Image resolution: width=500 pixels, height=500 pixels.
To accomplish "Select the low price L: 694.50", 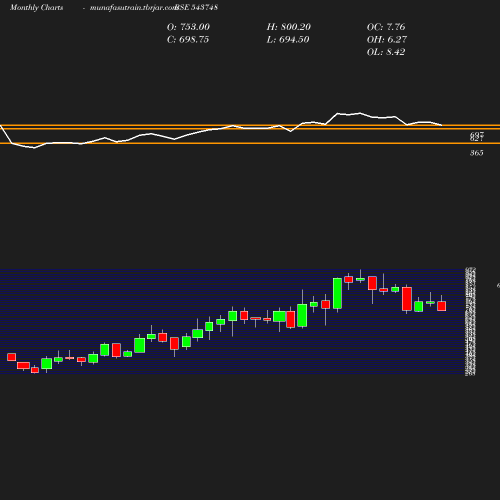I will tap(288, 39).
